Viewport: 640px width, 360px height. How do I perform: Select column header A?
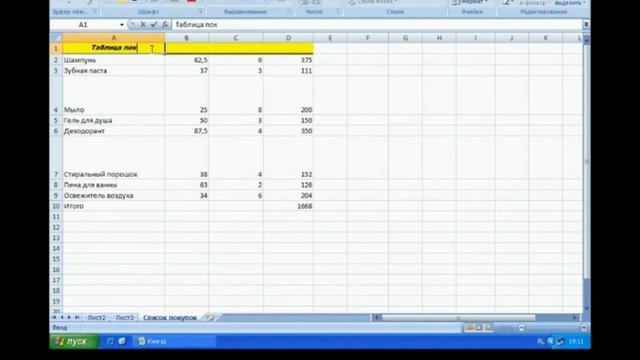point(113,38)
